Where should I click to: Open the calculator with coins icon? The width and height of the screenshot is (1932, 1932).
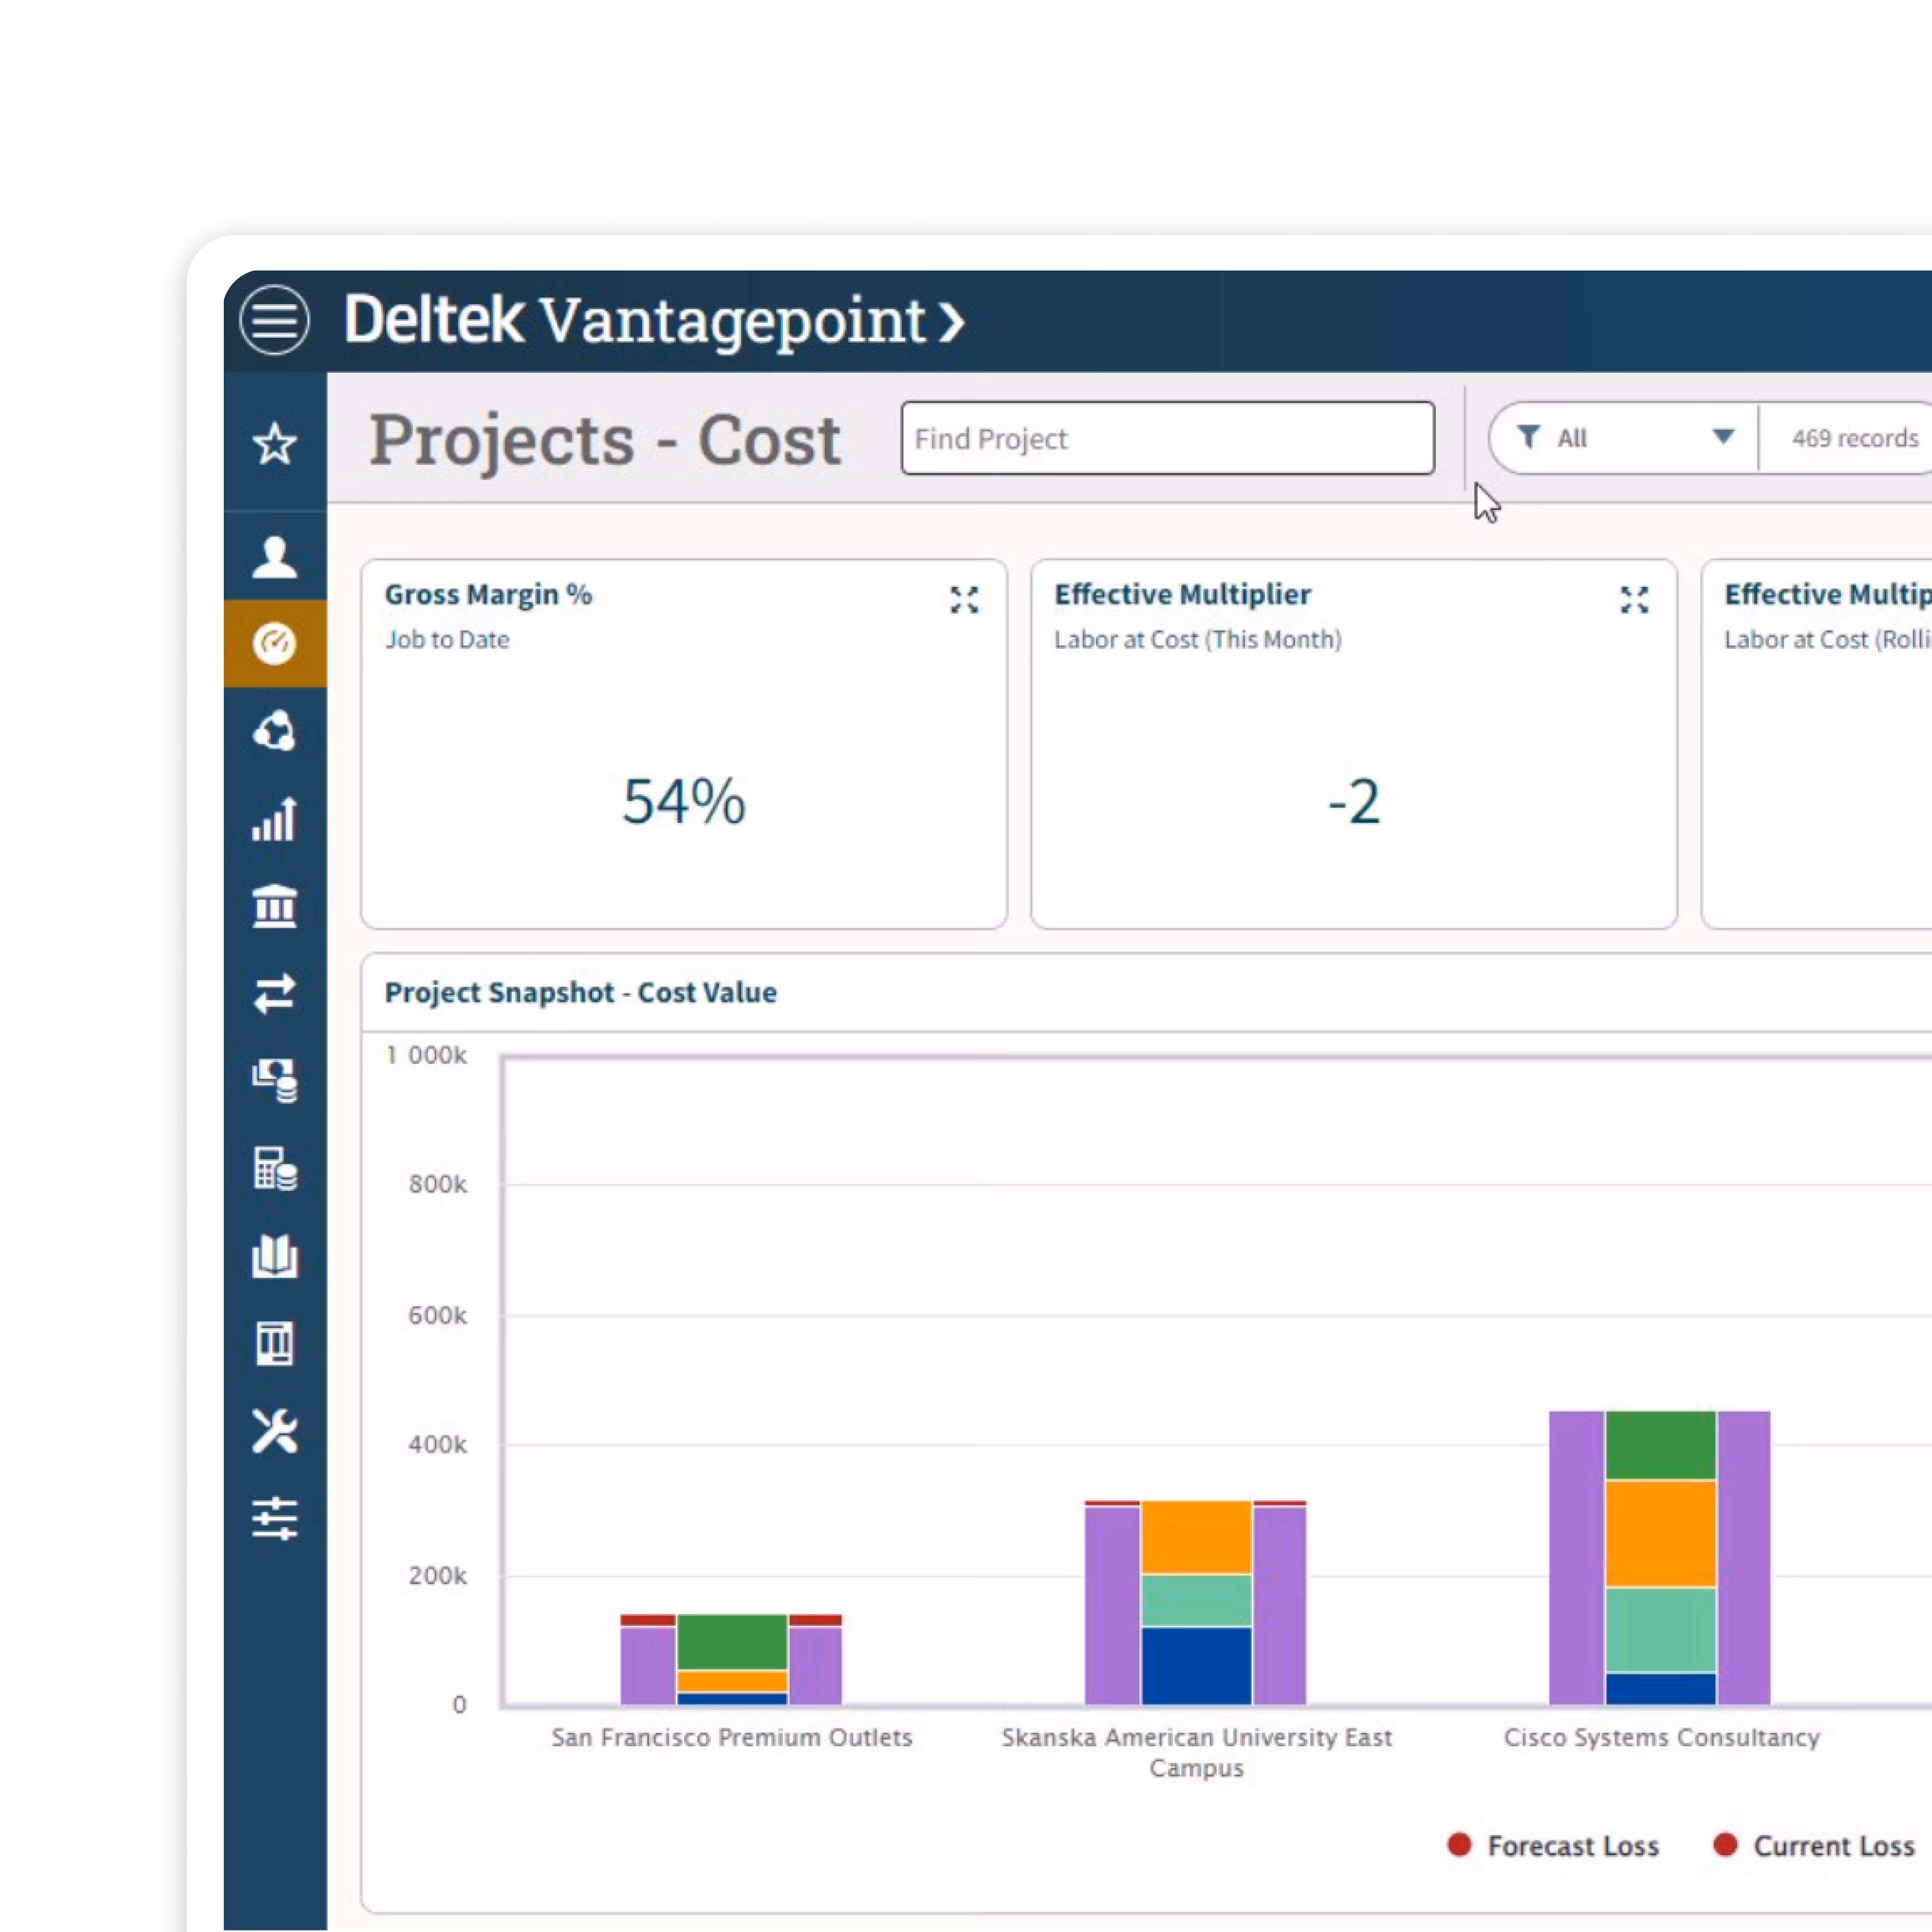point(274,1168)
